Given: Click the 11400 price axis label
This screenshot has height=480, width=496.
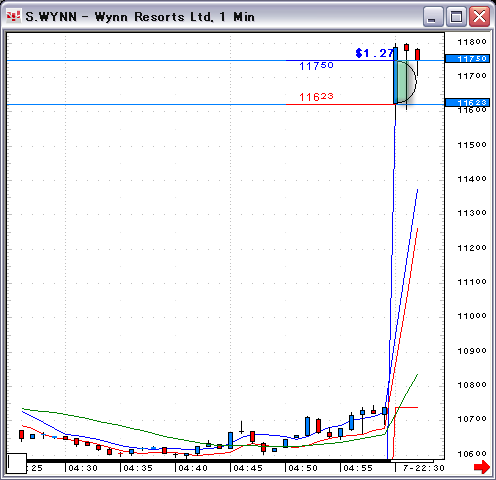Looking at the screenshot, I should (472, 179).
